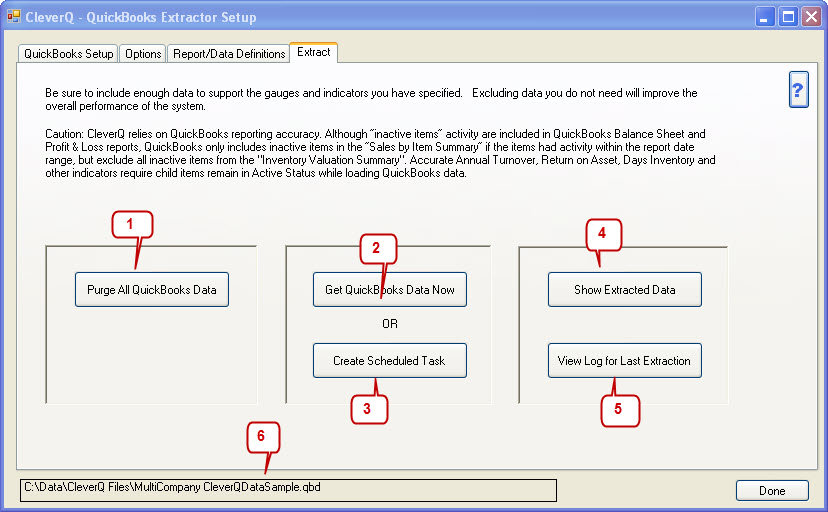Select callout marker number 5
The image size is (828, 512).
pyautogui.click(x=619, y=408)
